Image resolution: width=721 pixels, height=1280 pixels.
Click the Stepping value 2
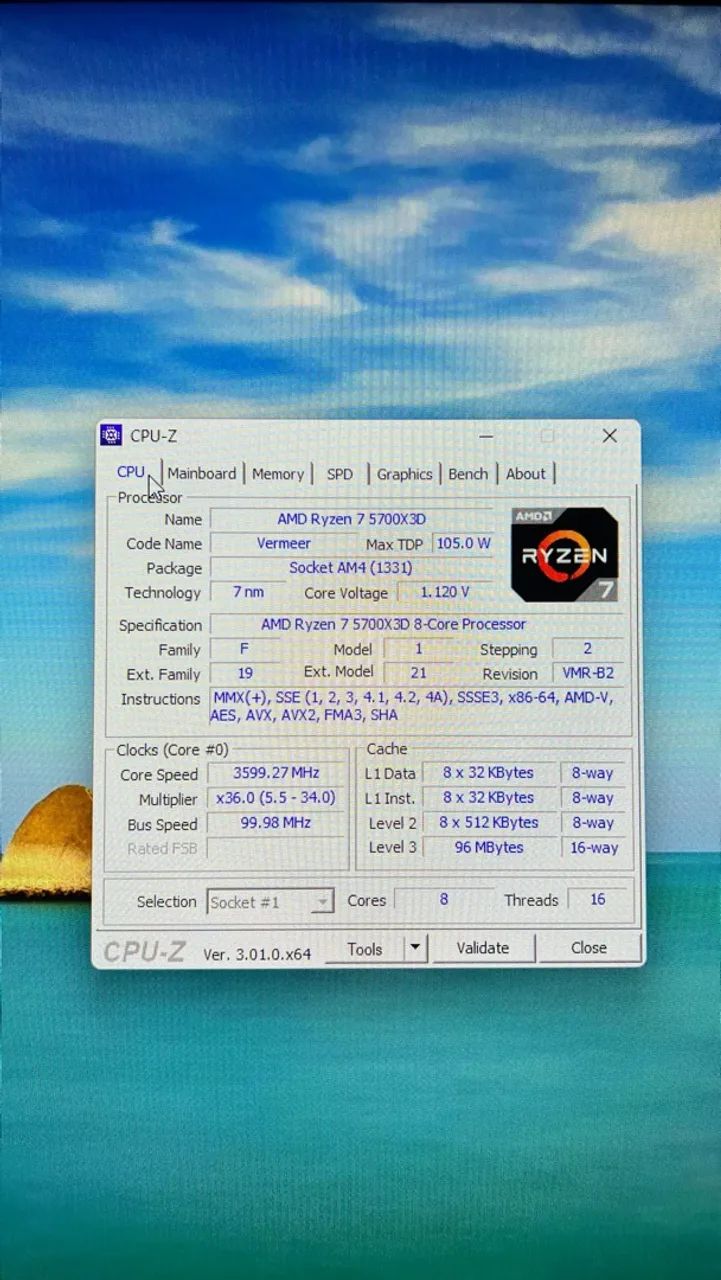pos(588,649)
